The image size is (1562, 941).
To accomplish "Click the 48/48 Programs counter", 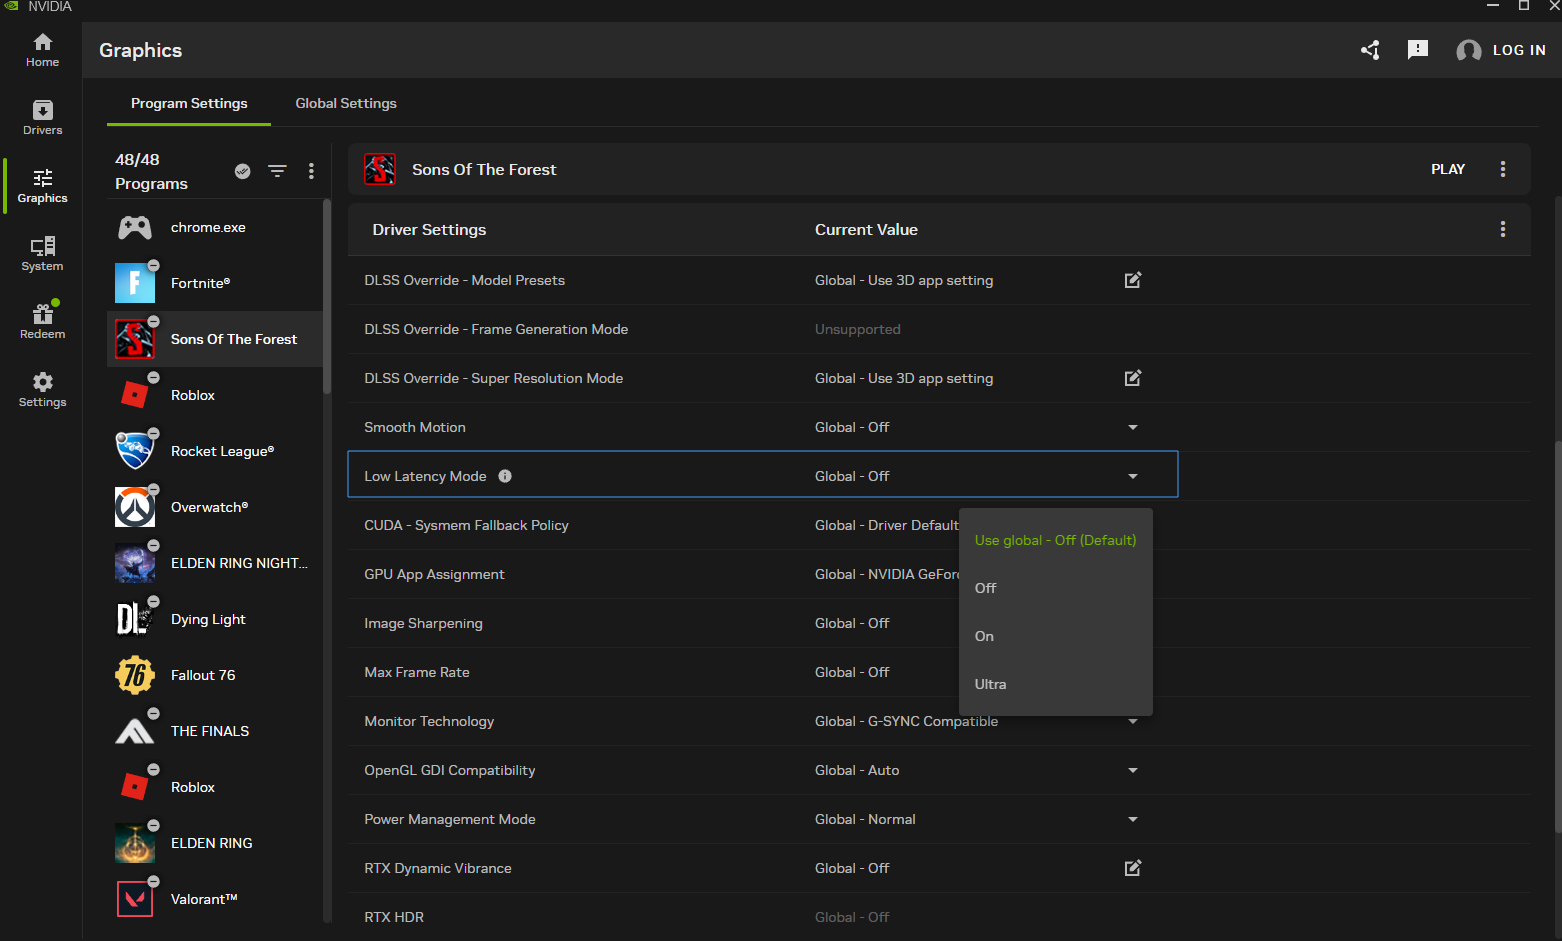I will pyautogui.click(x=151, y=171).
